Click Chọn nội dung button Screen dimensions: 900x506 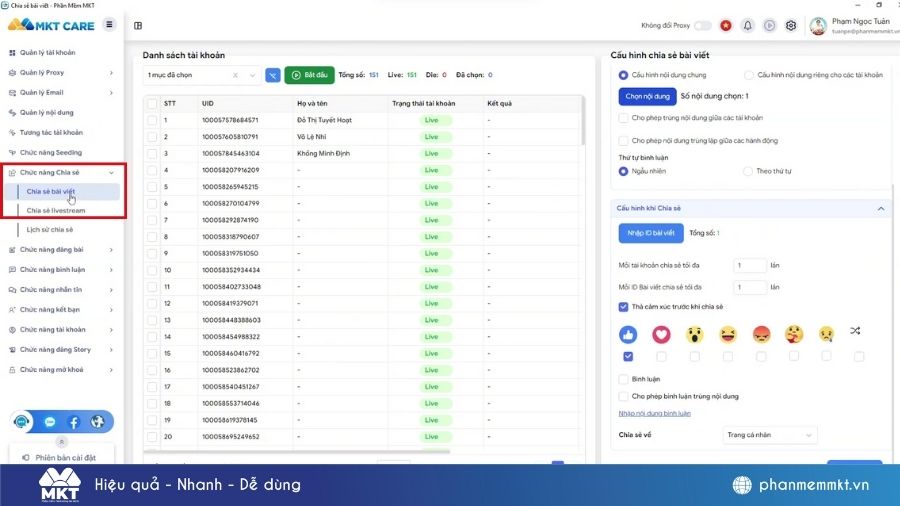click(647, 96)
